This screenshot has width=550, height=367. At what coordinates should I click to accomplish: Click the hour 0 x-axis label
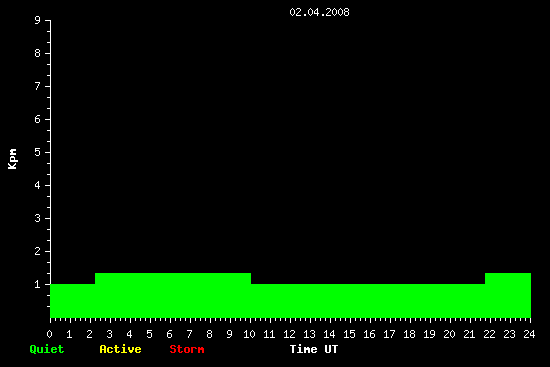coord(49,334)
